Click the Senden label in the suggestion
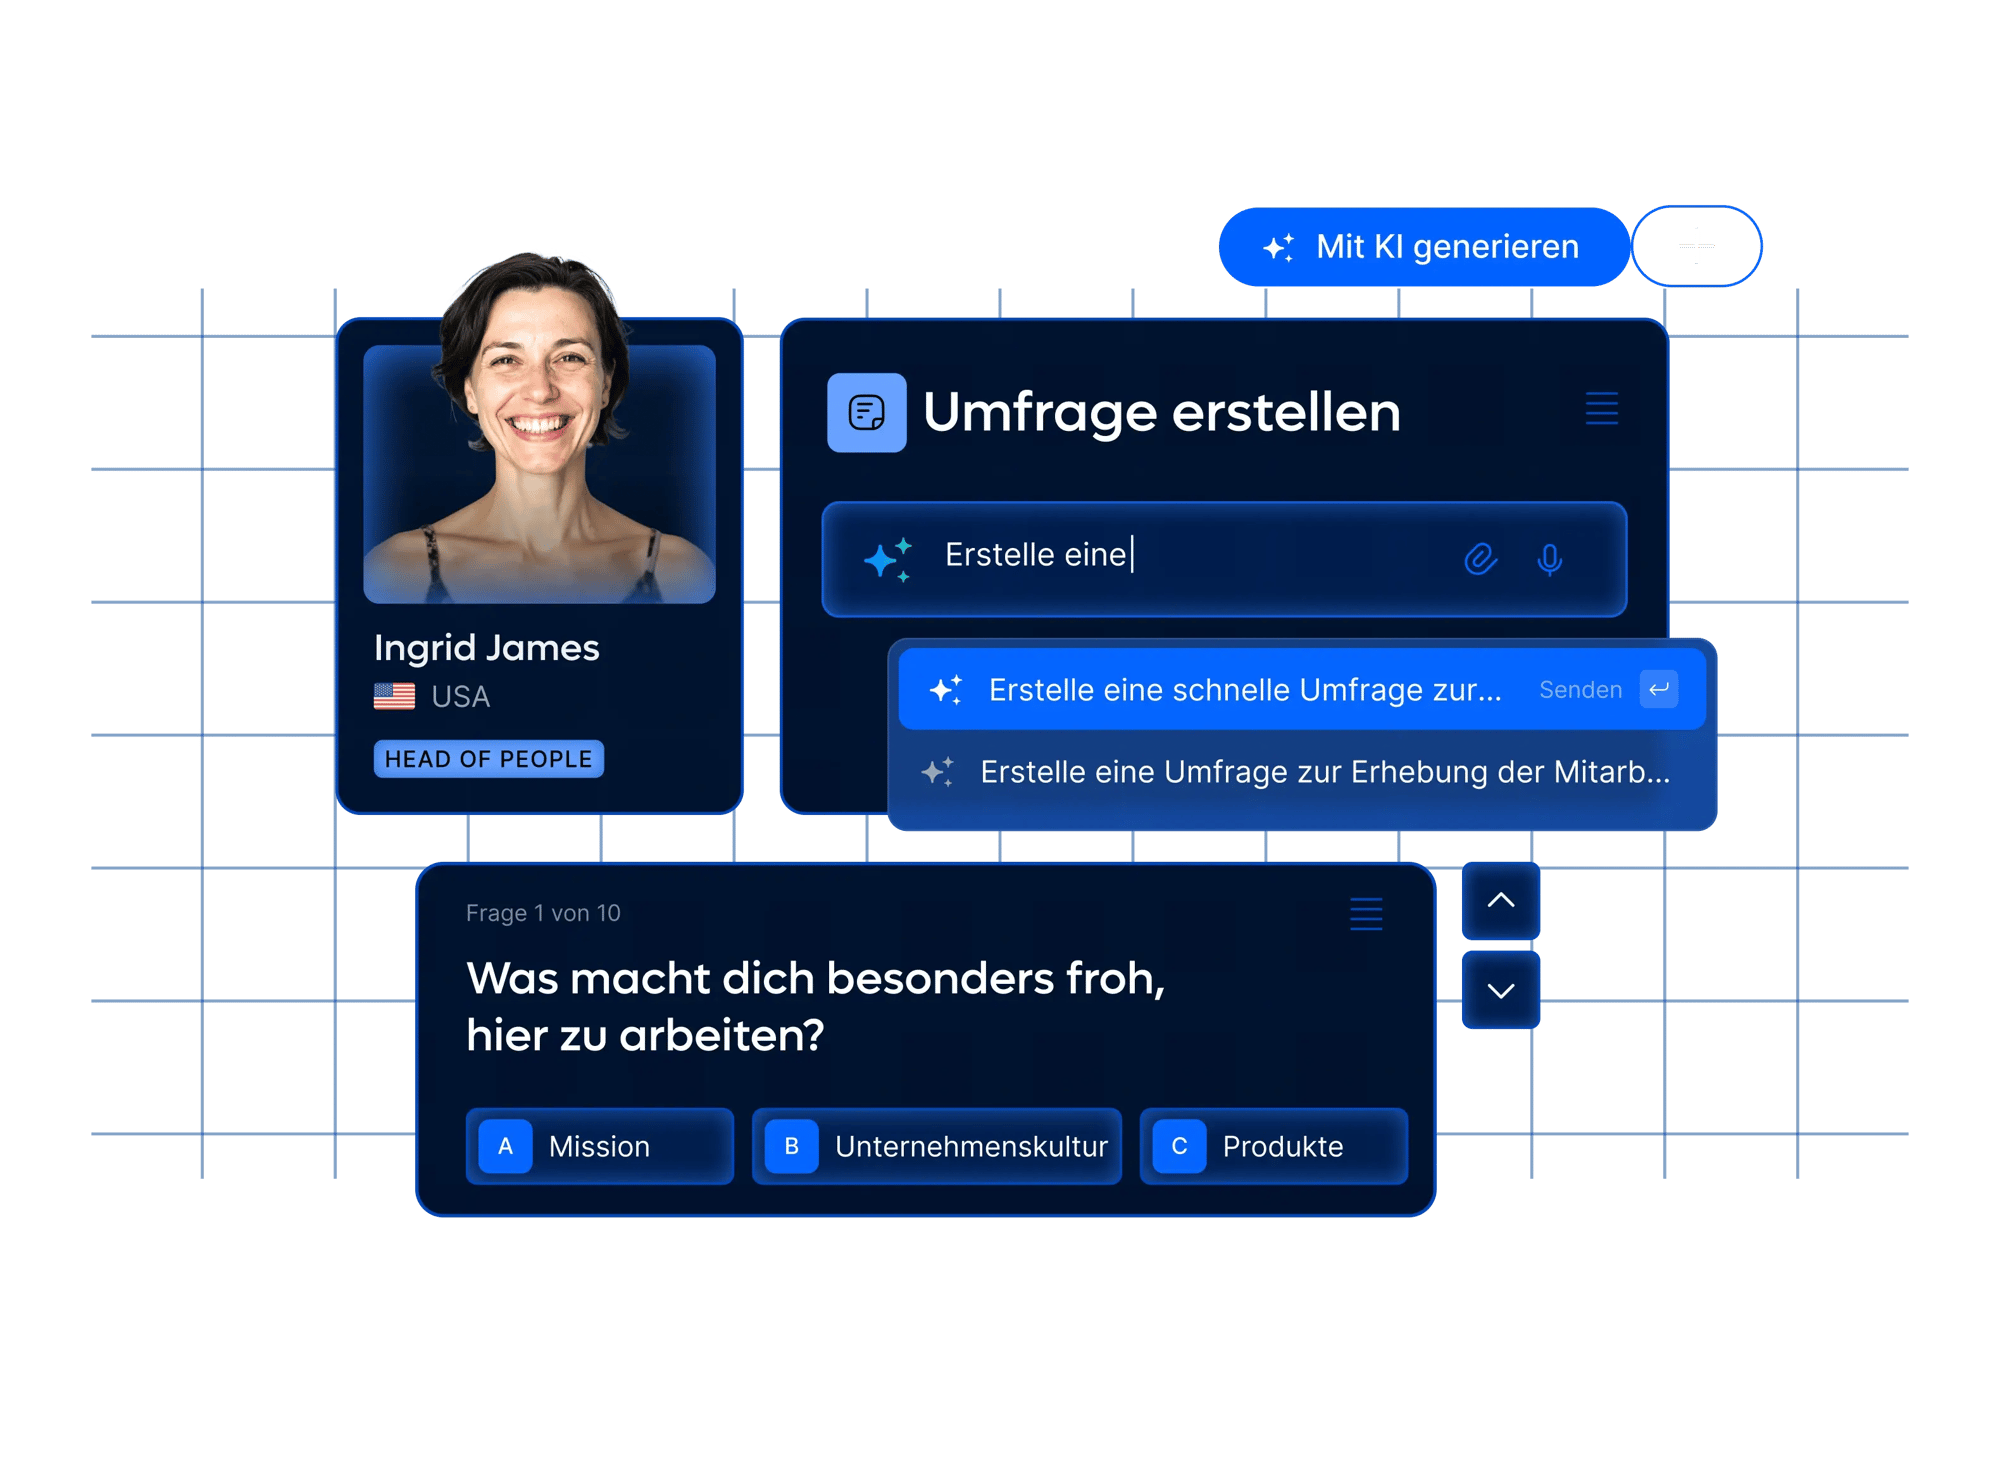This screenshot has height=1468, width=2000. (1580, 689)
